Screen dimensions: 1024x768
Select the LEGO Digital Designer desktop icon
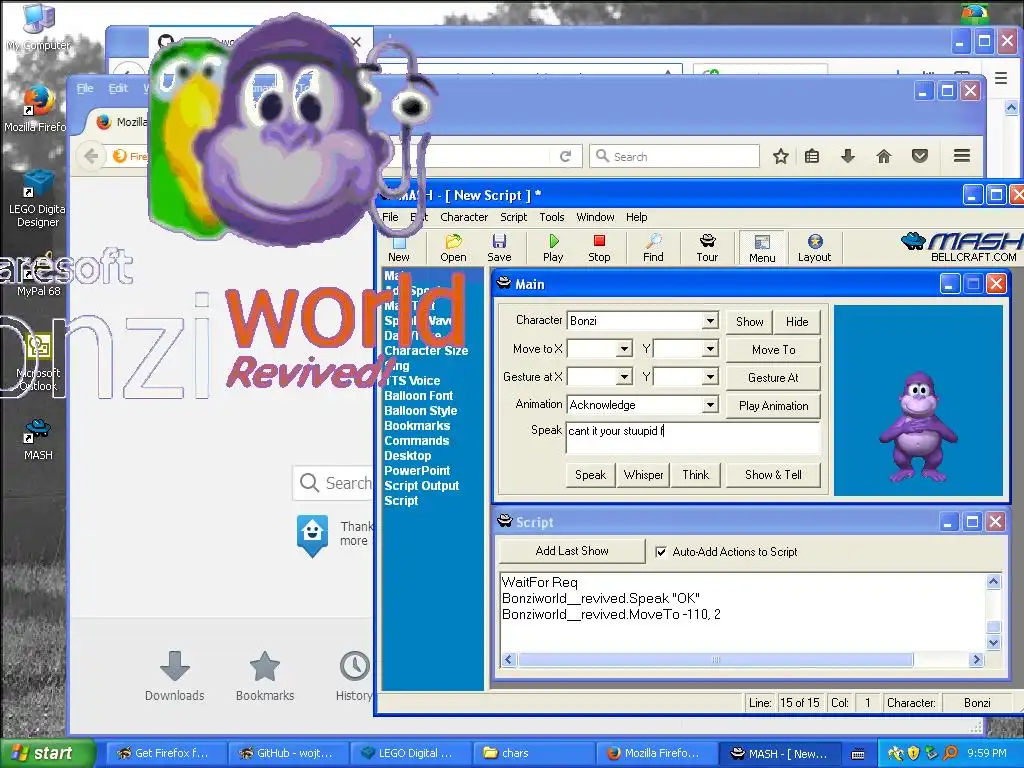point(37,199)
